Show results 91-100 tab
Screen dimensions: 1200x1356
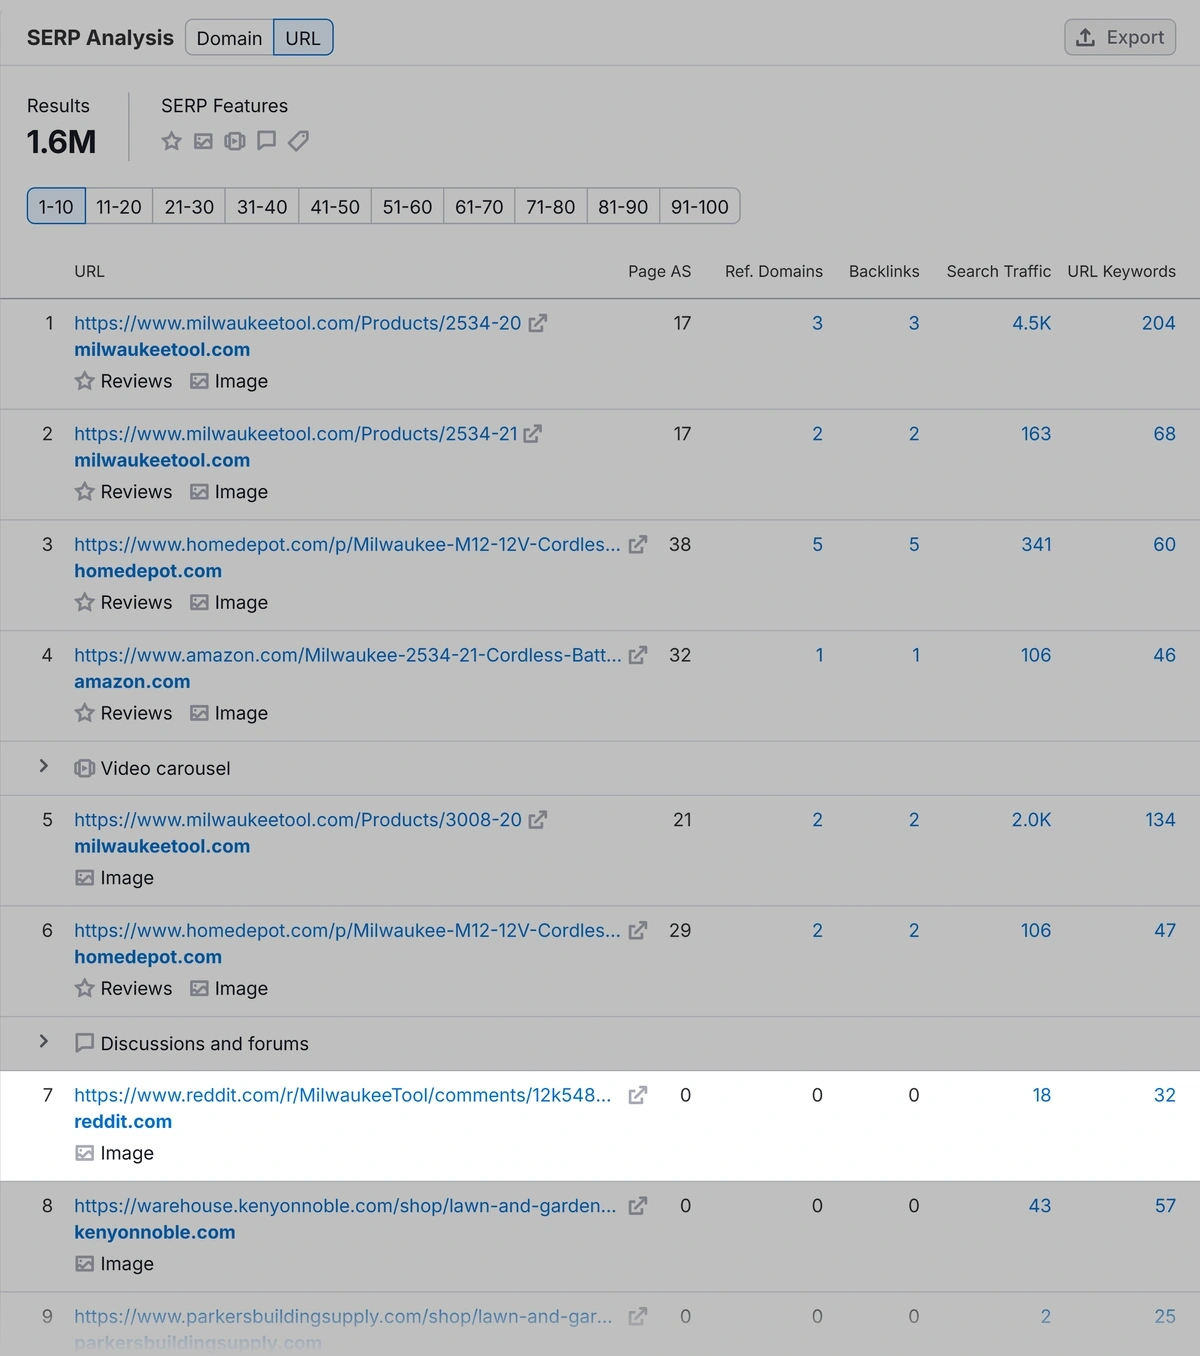(700, 206)
